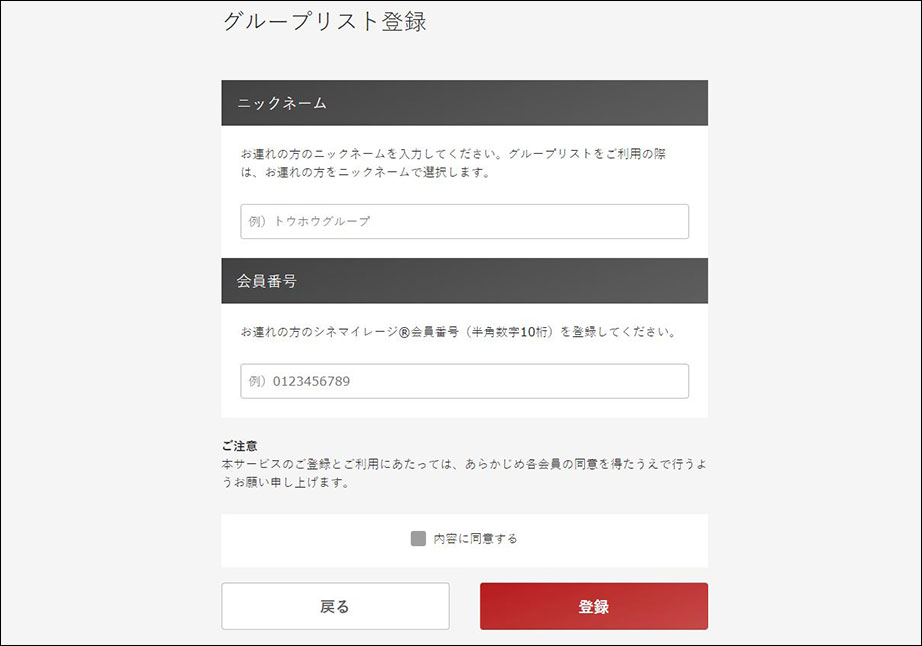
Task: Click the 内容に同意する label text
Action: point(475,538)
